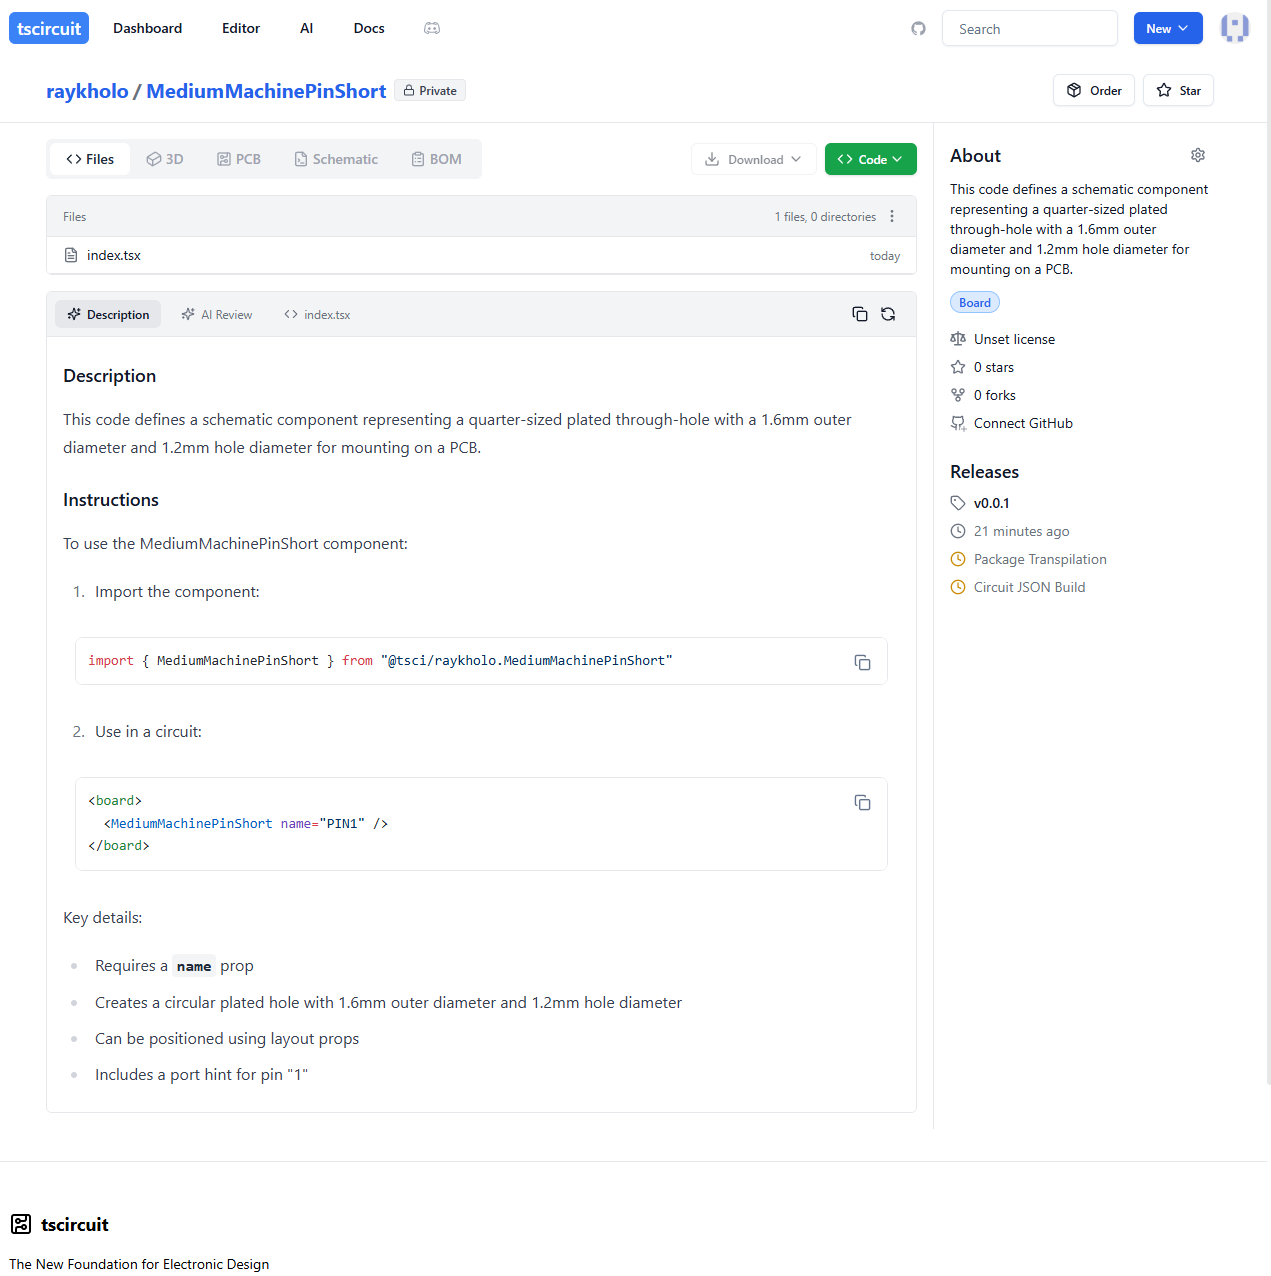1271x1276 pixels.
Task: Star the MediumMachinePinShort package
Action: click(x=1179, y=90)
